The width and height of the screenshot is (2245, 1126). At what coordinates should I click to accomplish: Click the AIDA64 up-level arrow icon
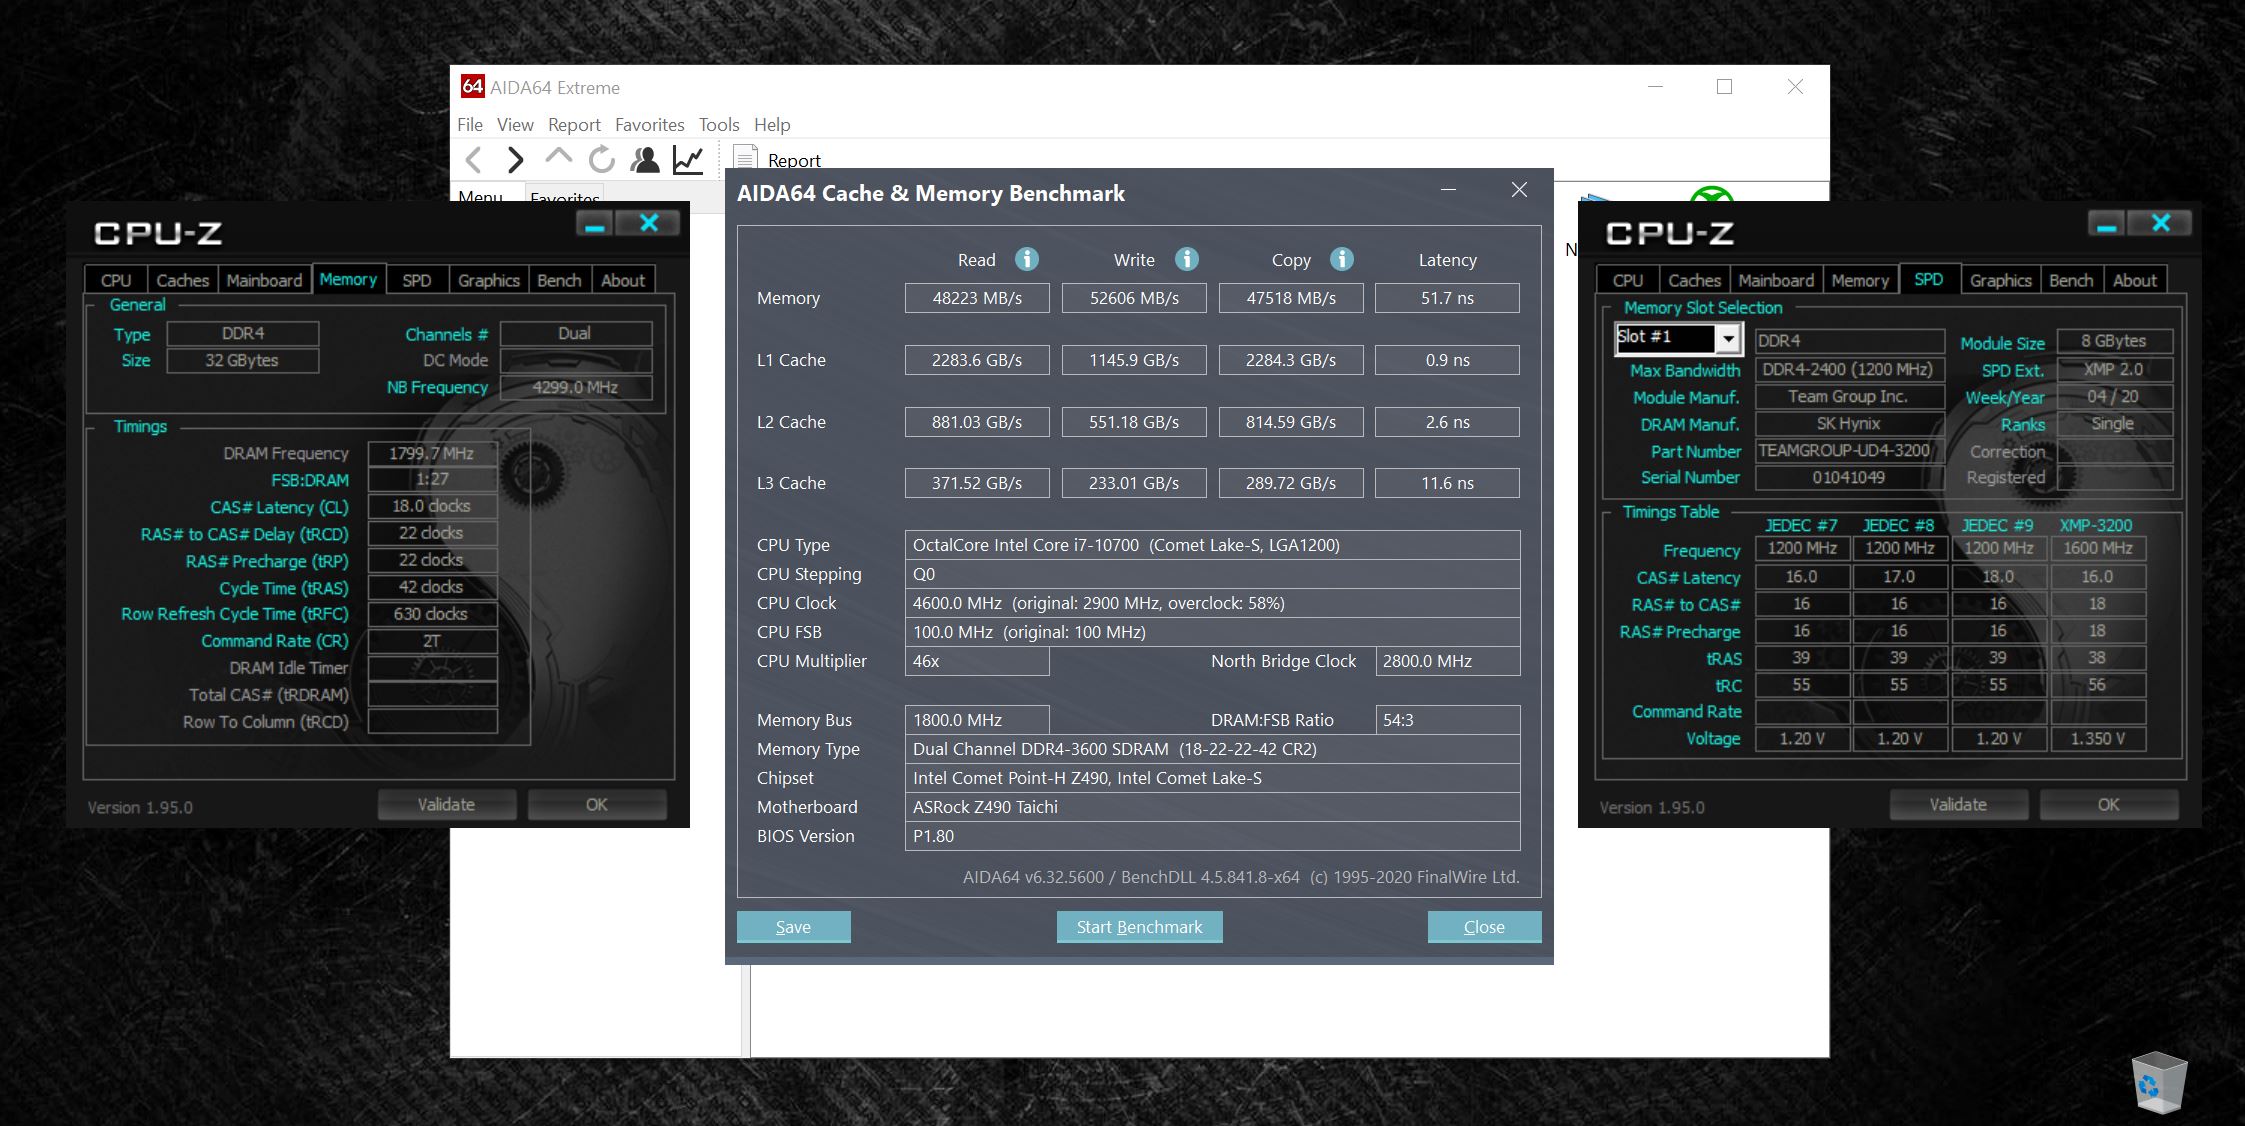click(558, 157)
